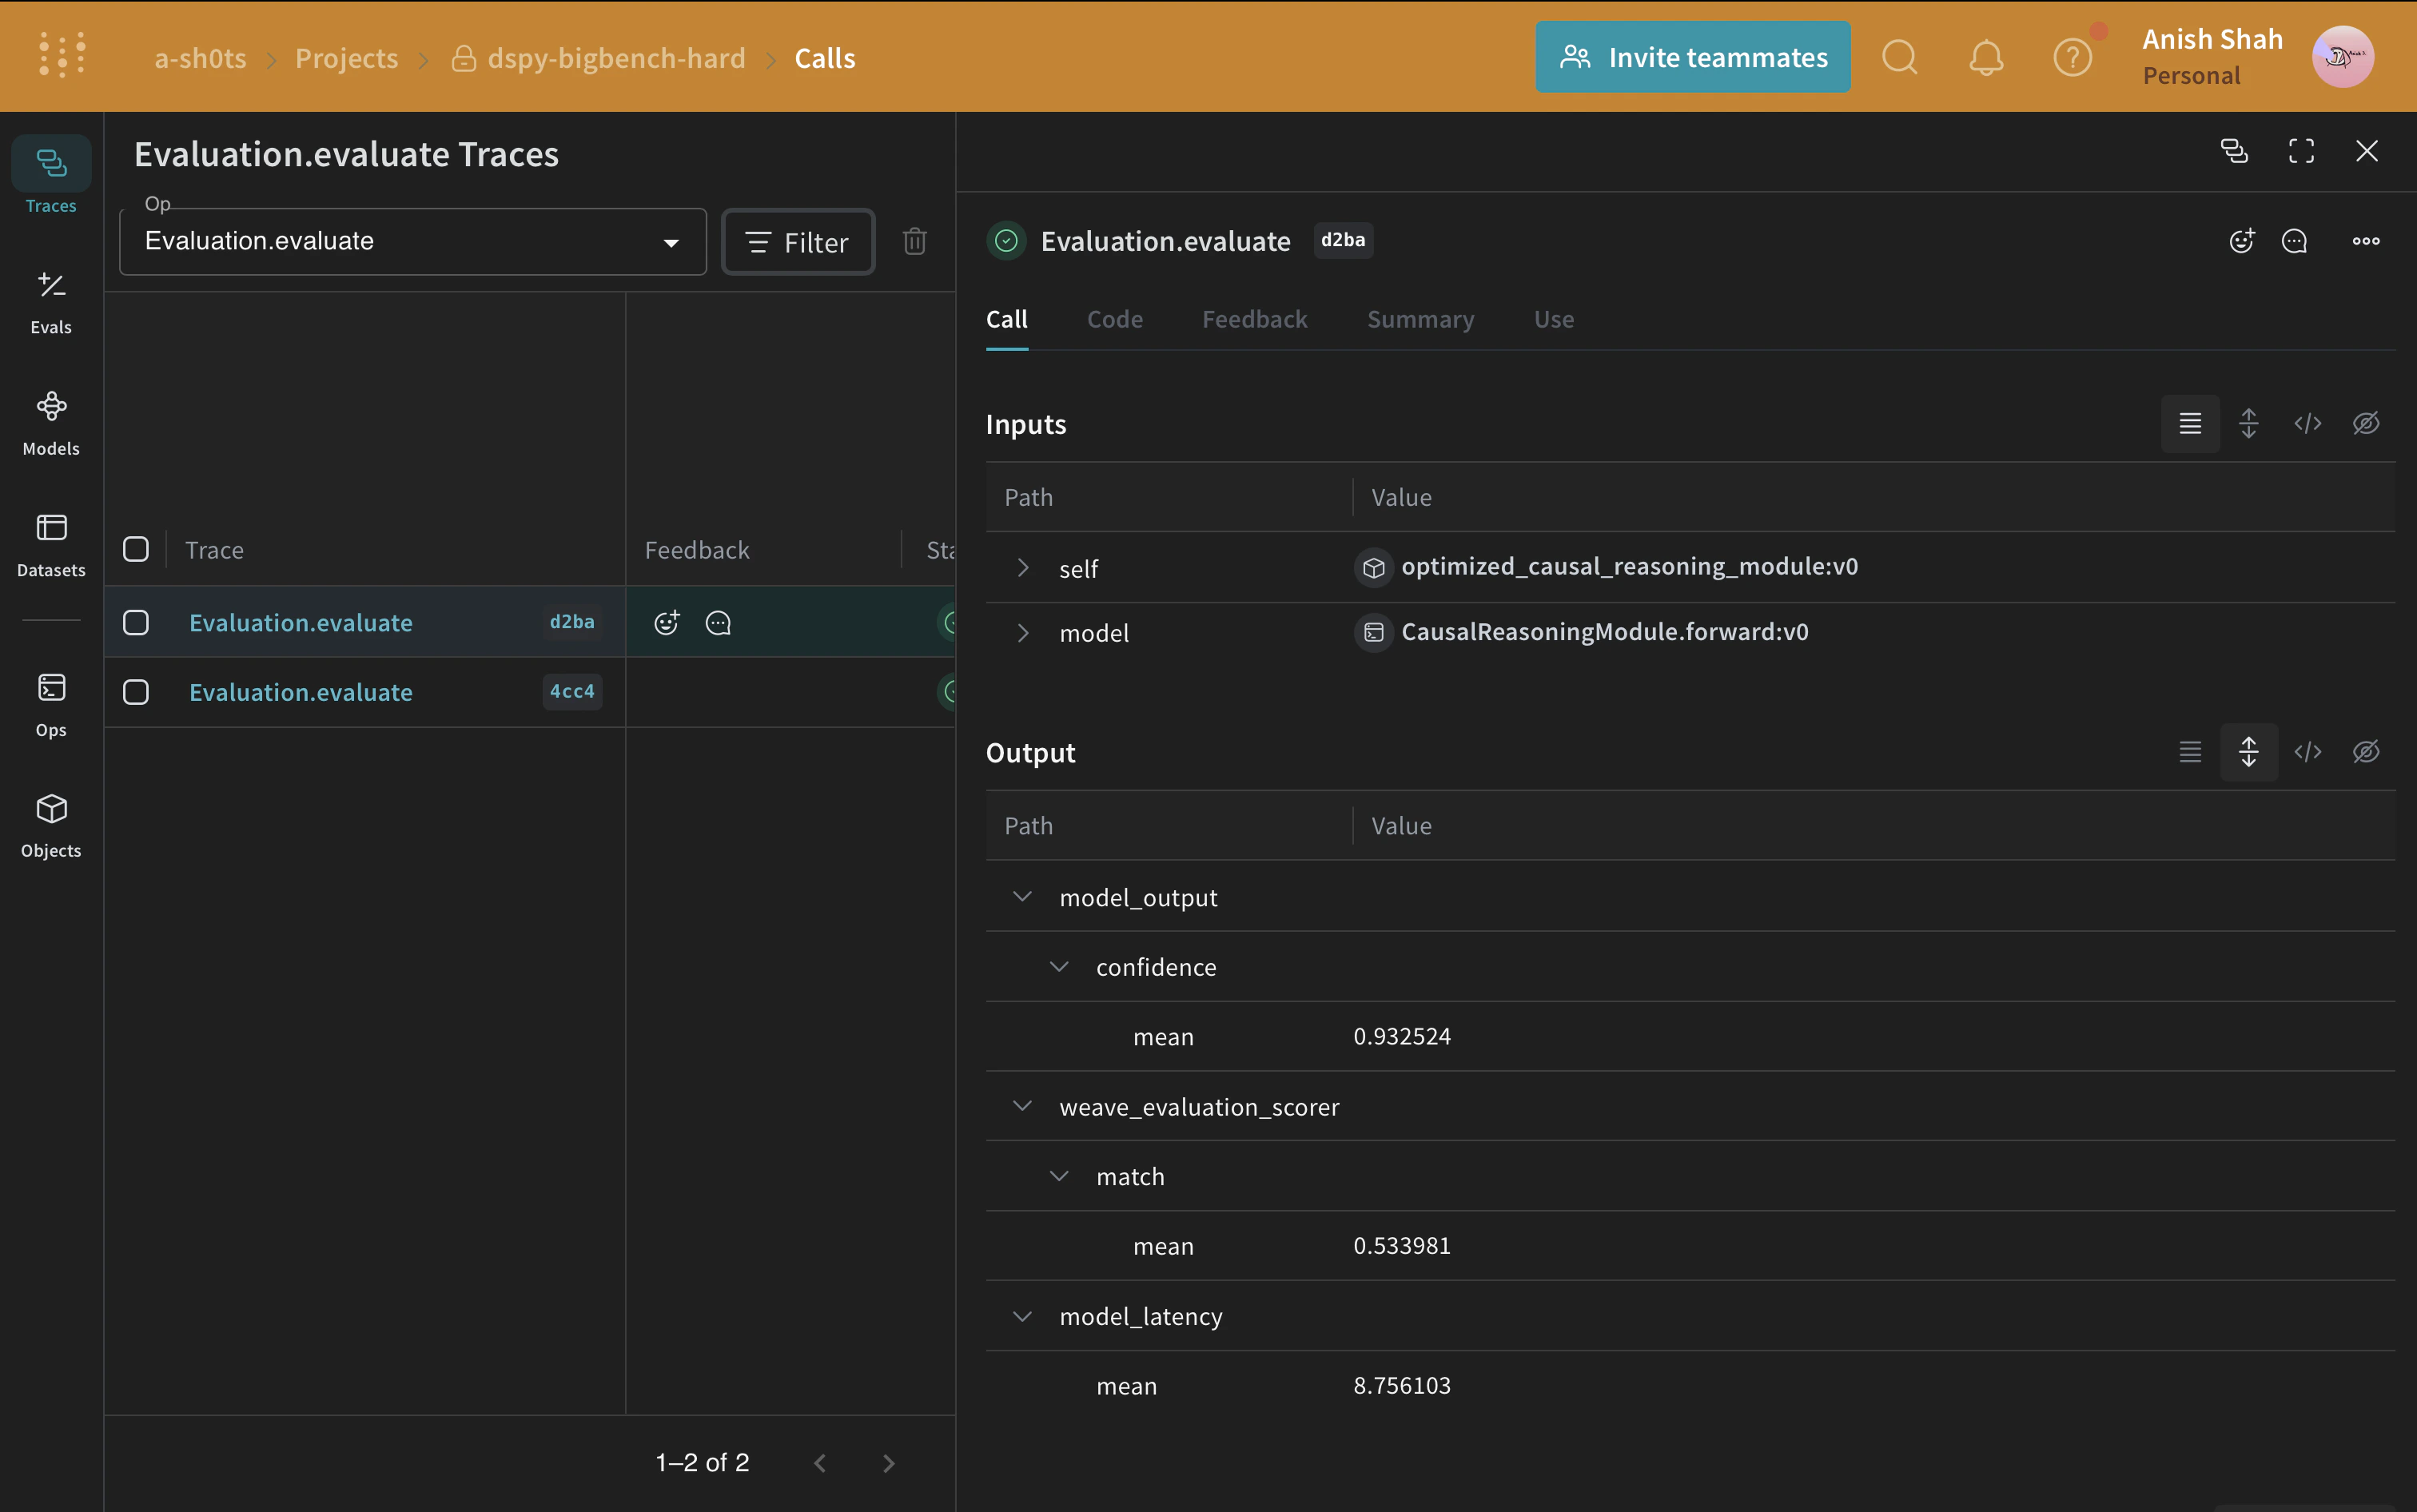This screenshot has width=2417, height=1512.
Task: Check the d2ba trace row checkbox
Action: tap(136, 623)
